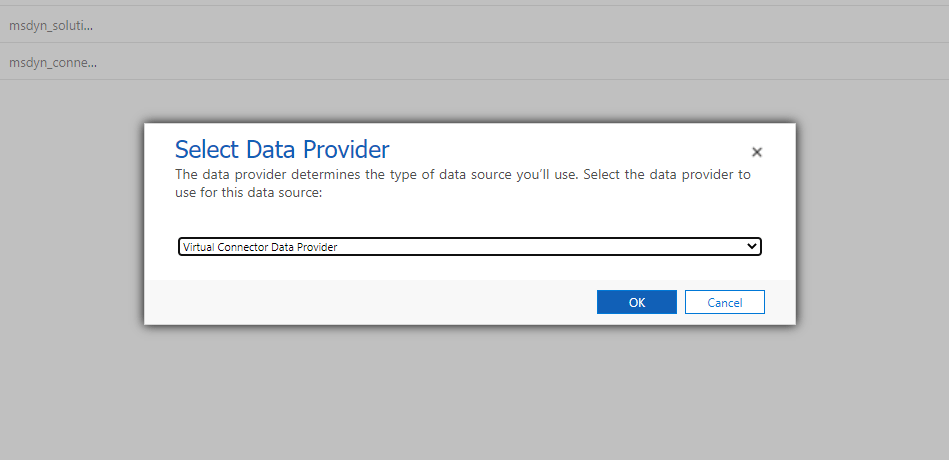Cancel the data provider selection

pos(725,303)
